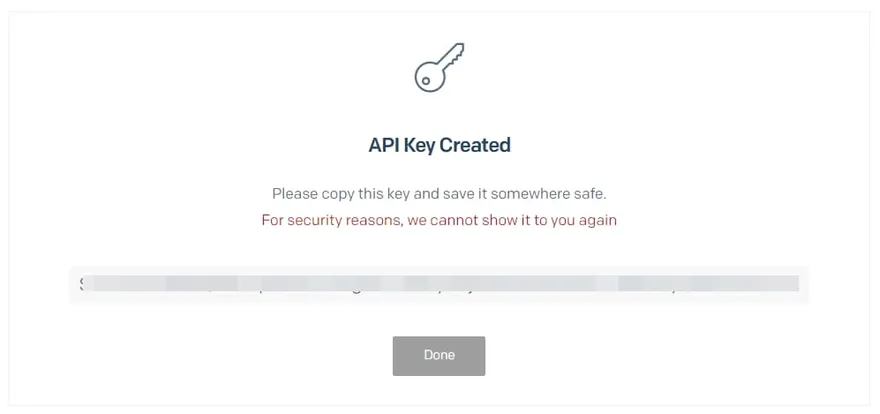Click the word Created in the heading
Screen dimensions: 880x414
pyautogui.click(x=475, y=145)
